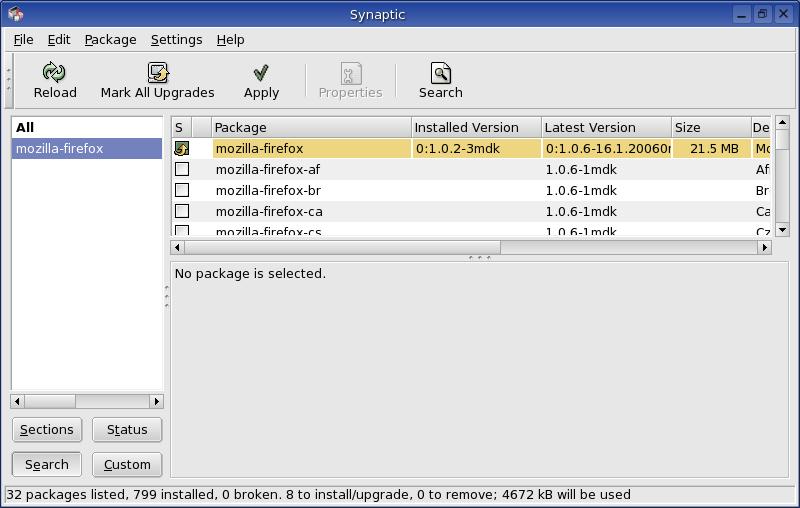800x508 pixels.
Task: Click the Status filter button
Action: click(x=127, y=429)
